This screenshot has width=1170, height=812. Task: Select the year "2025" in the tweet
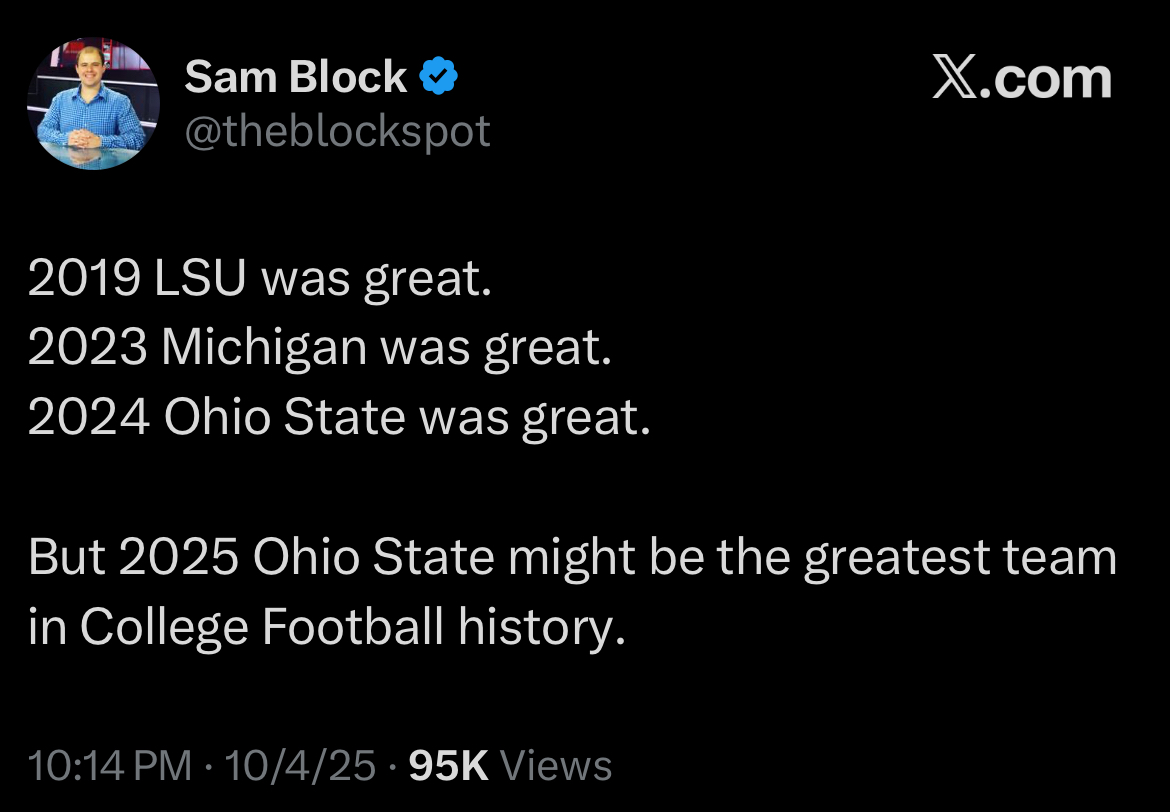[x=179, y=557]
